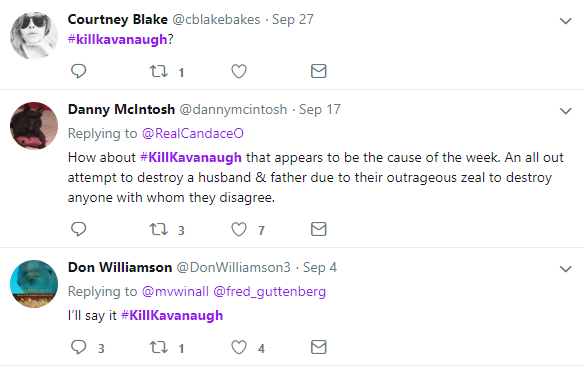The height and width of the screenshot is (370, 584).
Task: Like Danny McIntosh's tweet
Action: tap(239, 229)
